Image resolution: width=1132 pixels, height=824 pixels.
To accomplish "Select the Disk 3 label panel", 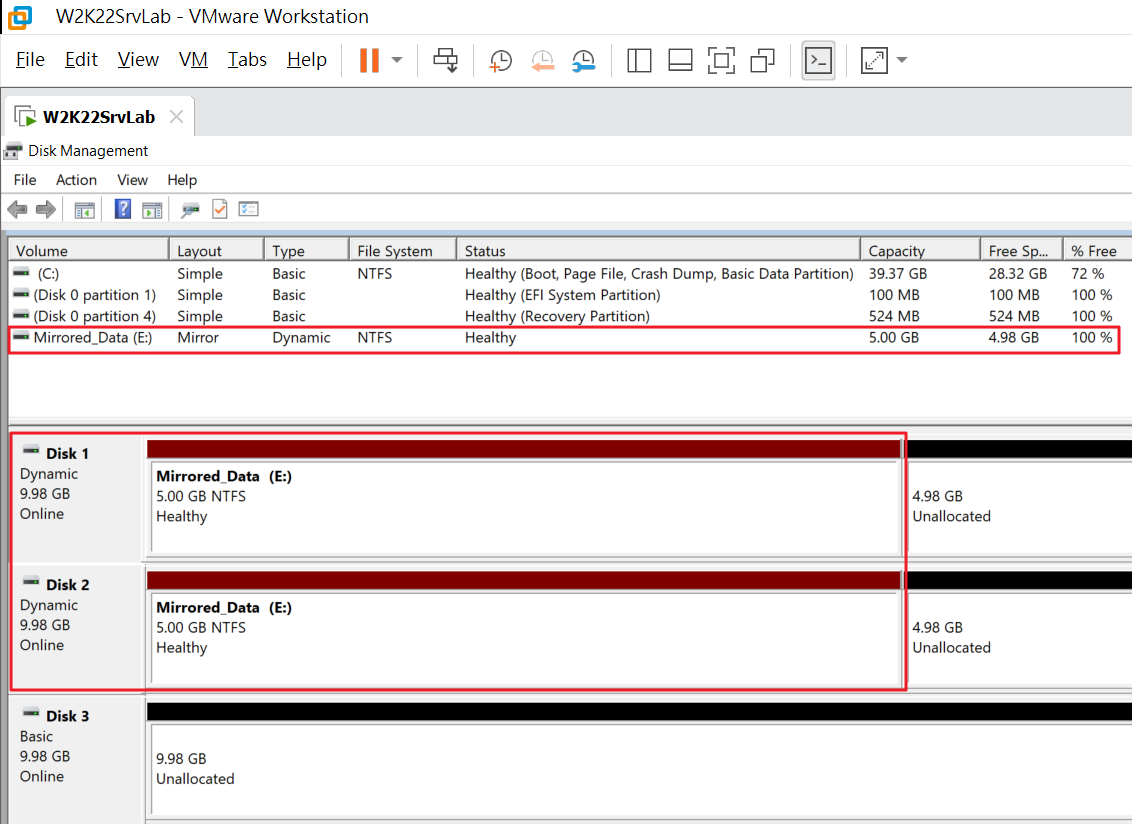I will [x=76, y=758].
